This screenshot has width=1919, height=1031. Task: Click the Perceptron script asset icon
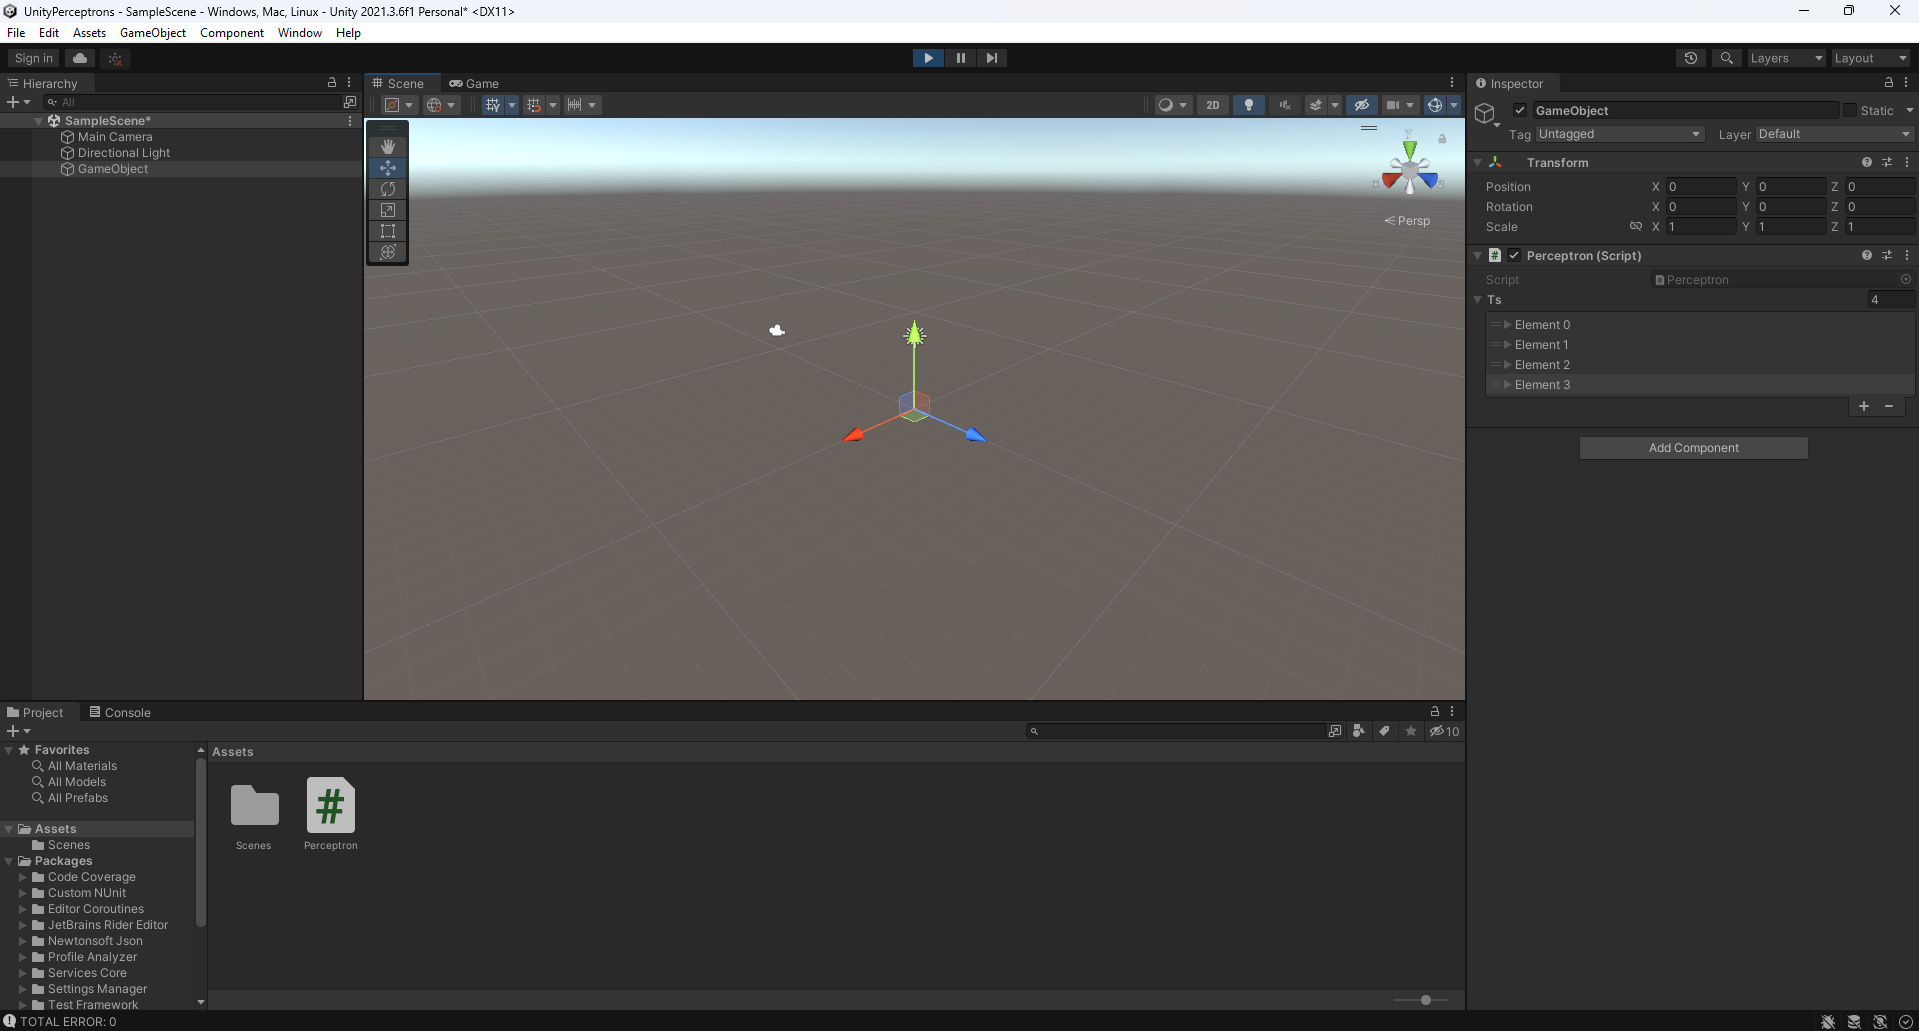click(x=330, y=803)
